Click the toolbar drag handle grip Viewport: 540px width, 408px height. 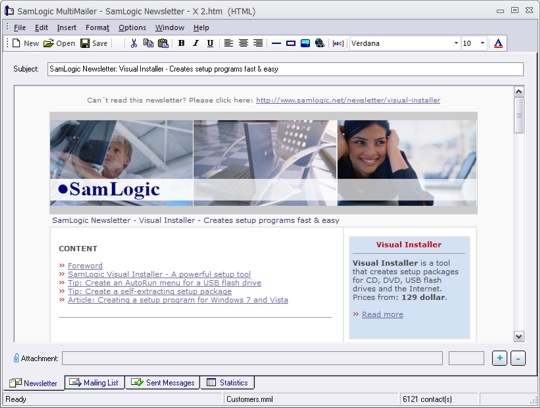(7, 43)
